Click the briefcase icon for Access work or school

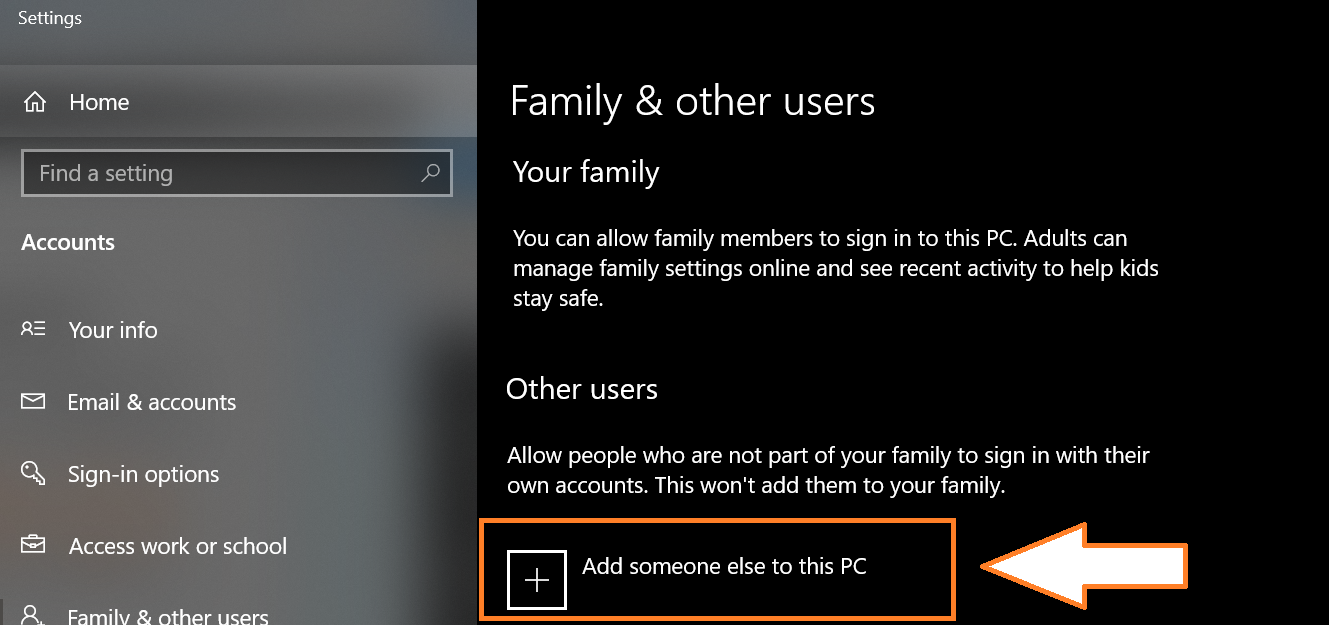(33, 545)
